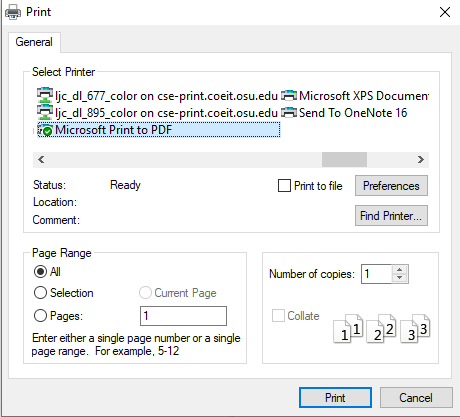Click left arrow of printer list scrollbar
The height and width of the screenshot is (417, 460).
41,160
